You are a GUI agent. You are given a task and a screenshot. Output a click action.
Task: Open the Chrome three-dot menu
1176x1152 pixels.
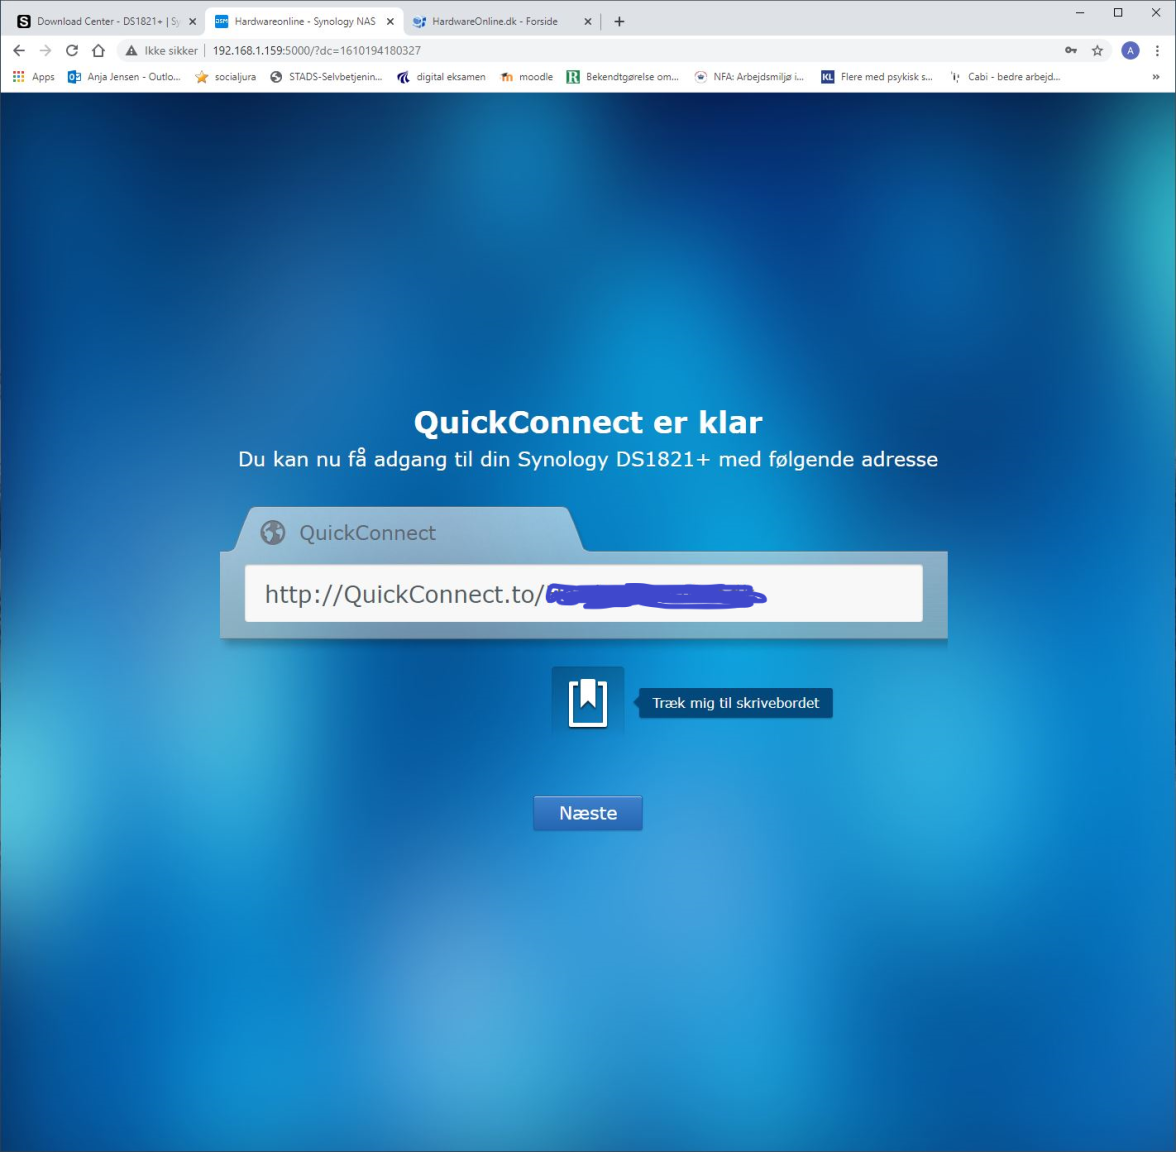[1157, 50]
